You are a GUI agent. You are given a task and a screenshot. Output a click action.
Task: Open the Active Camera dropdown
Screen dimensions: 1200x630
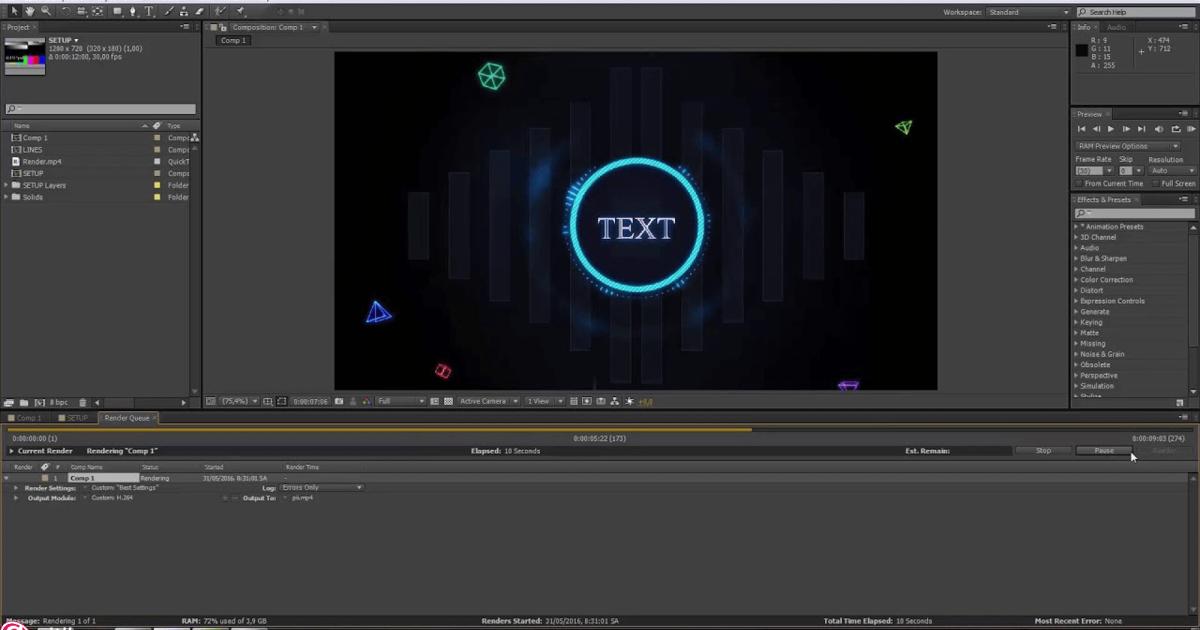pos(487,401)
